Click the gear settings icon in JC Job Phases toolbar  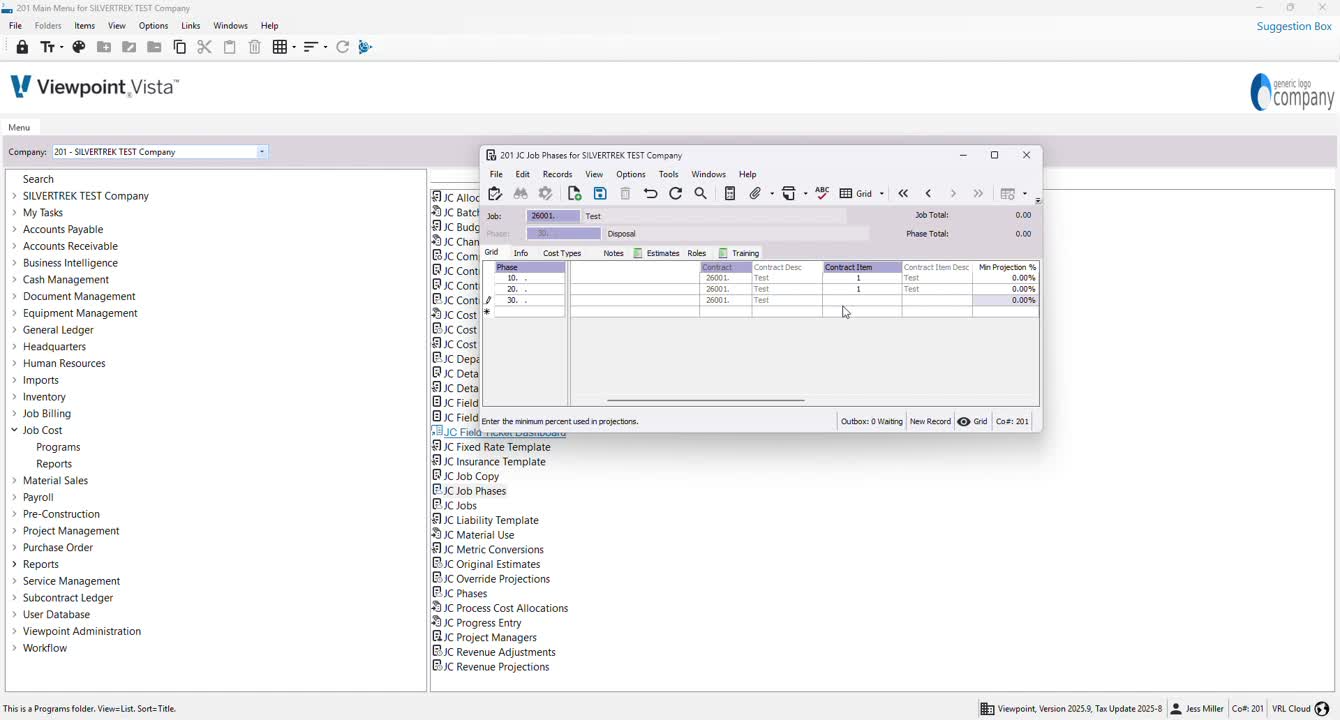pyautogui.click(x=546, y=194)
